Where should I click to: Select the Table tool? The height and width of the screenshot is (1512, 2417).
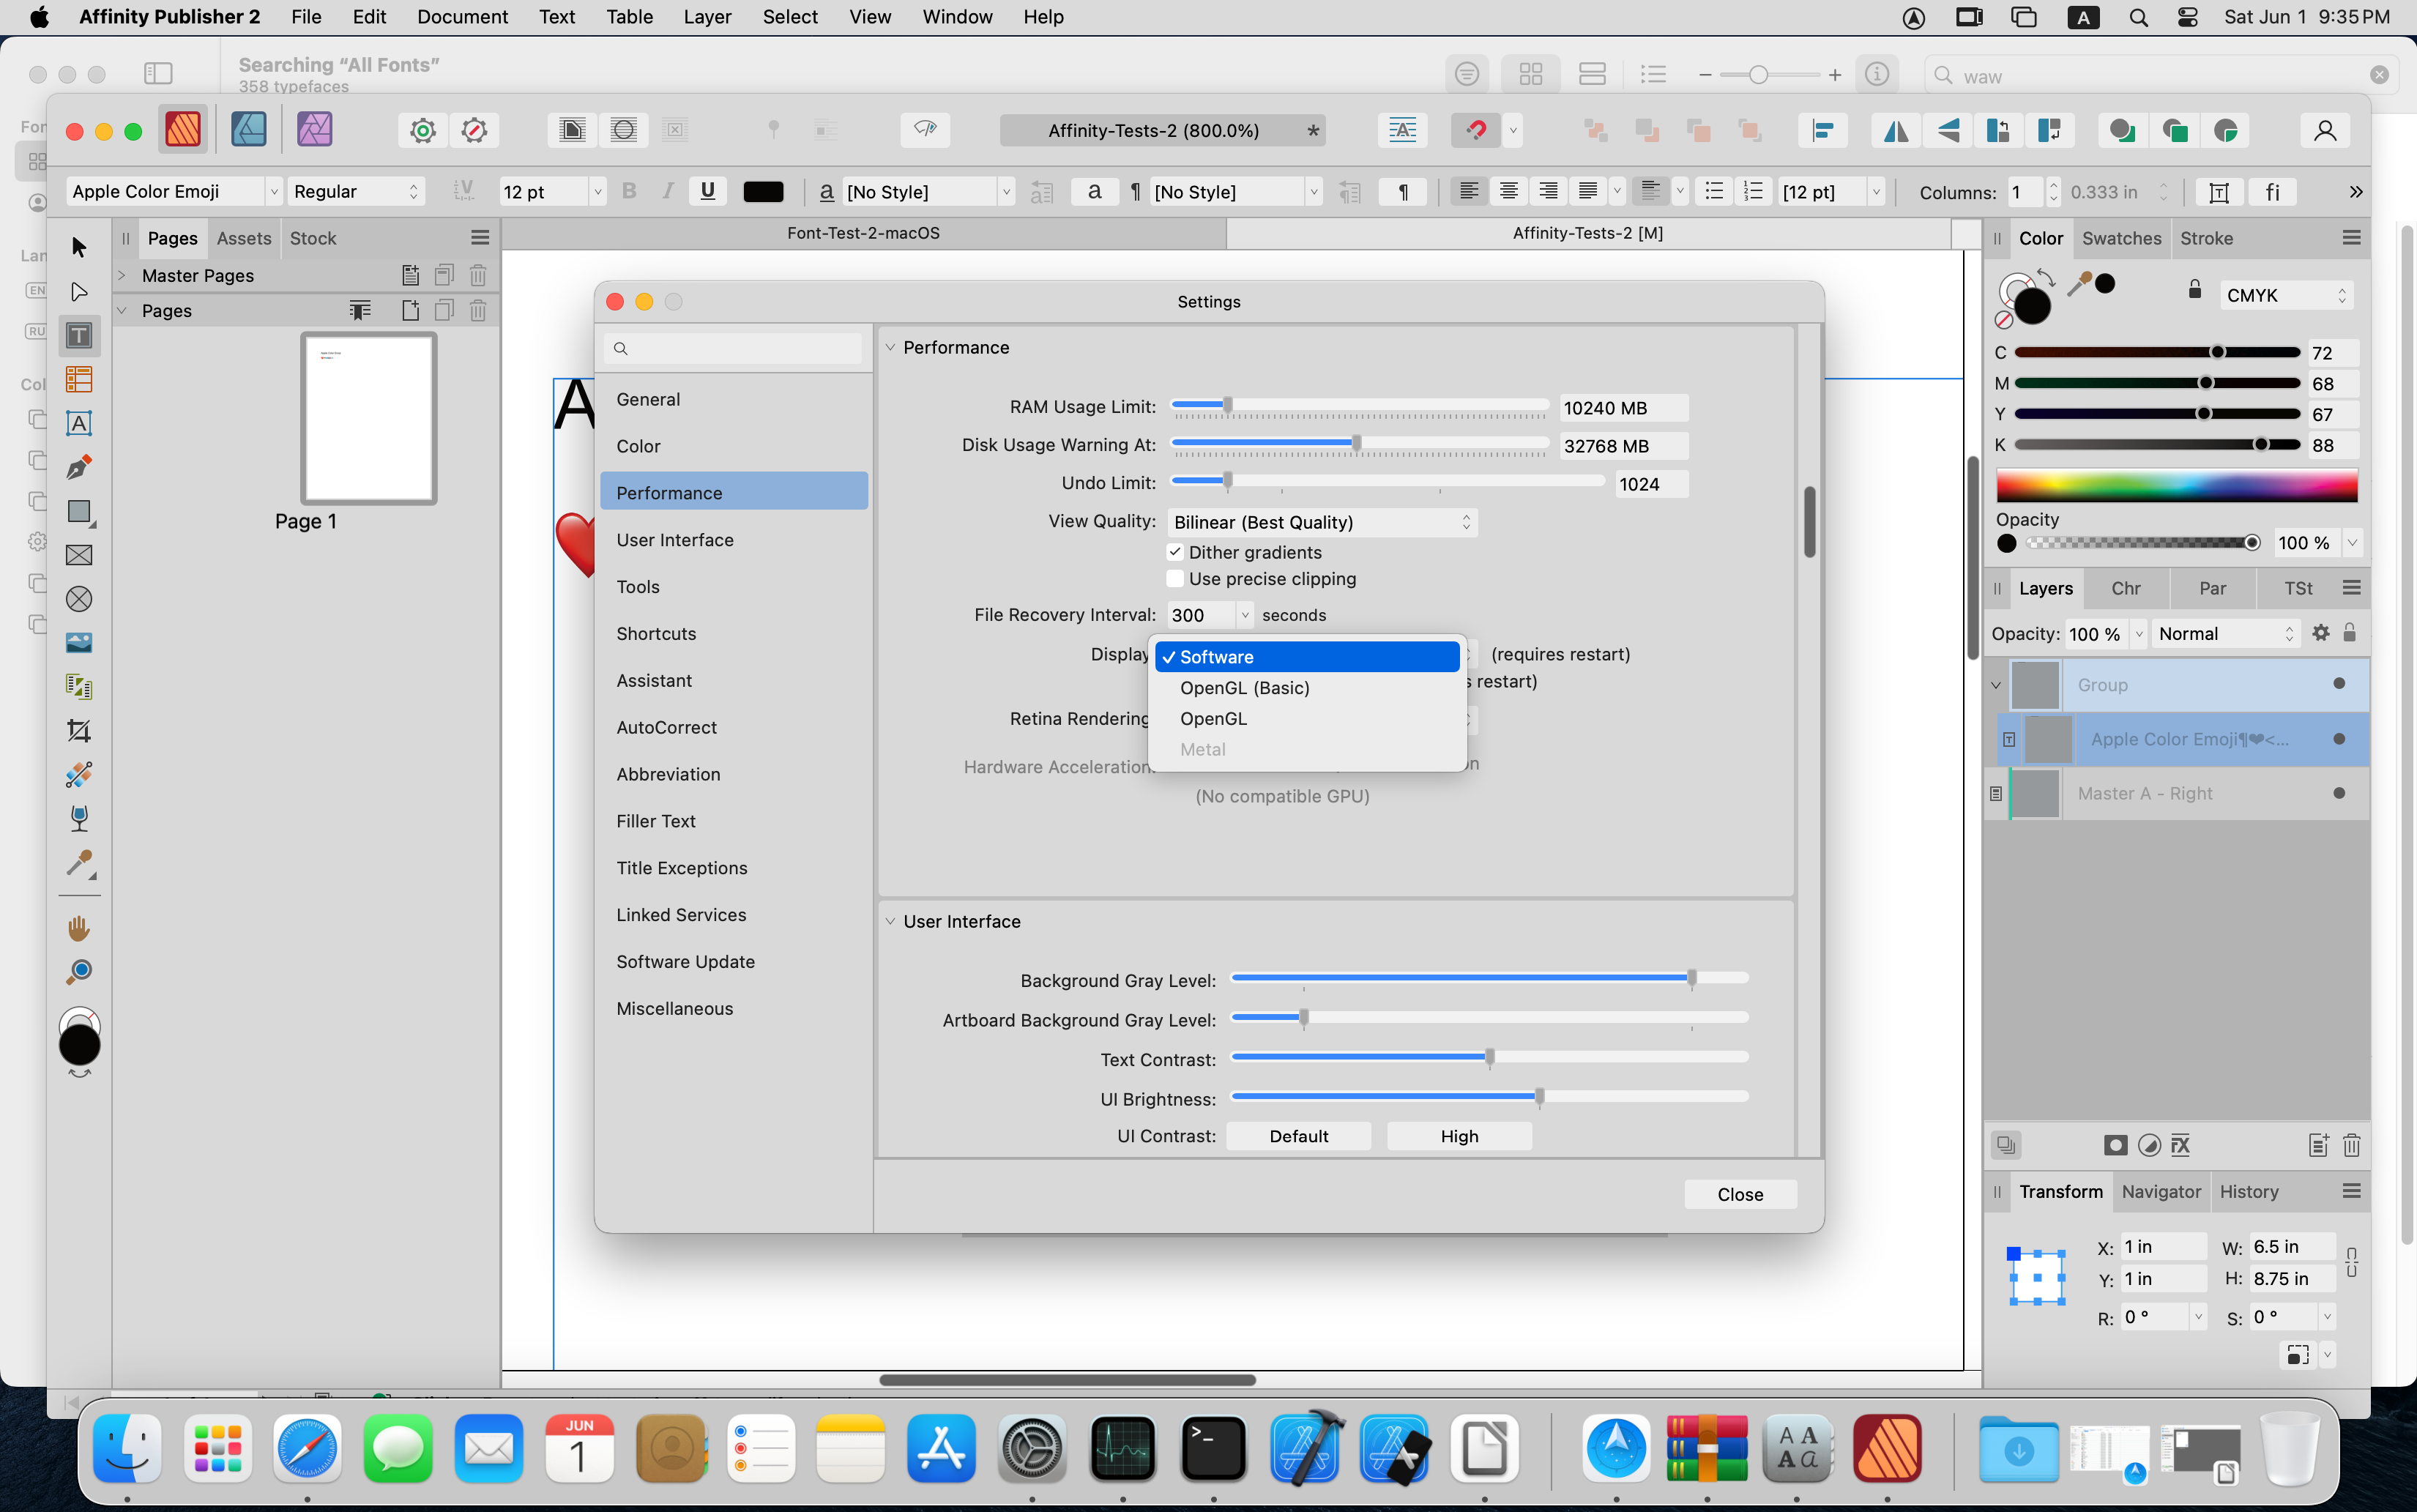tap(79, 380)
